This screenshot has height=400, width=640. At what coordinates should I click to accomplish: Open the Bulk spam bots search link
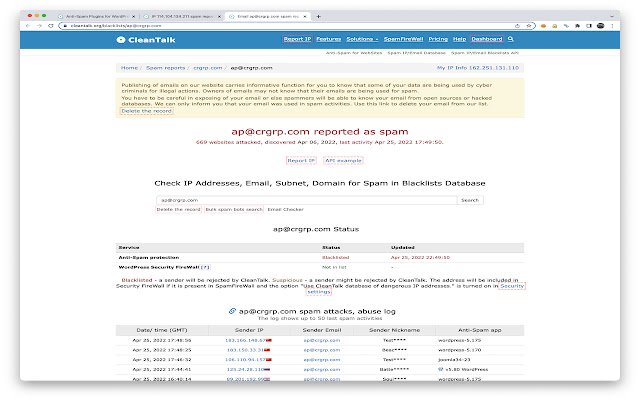[234, 209]
